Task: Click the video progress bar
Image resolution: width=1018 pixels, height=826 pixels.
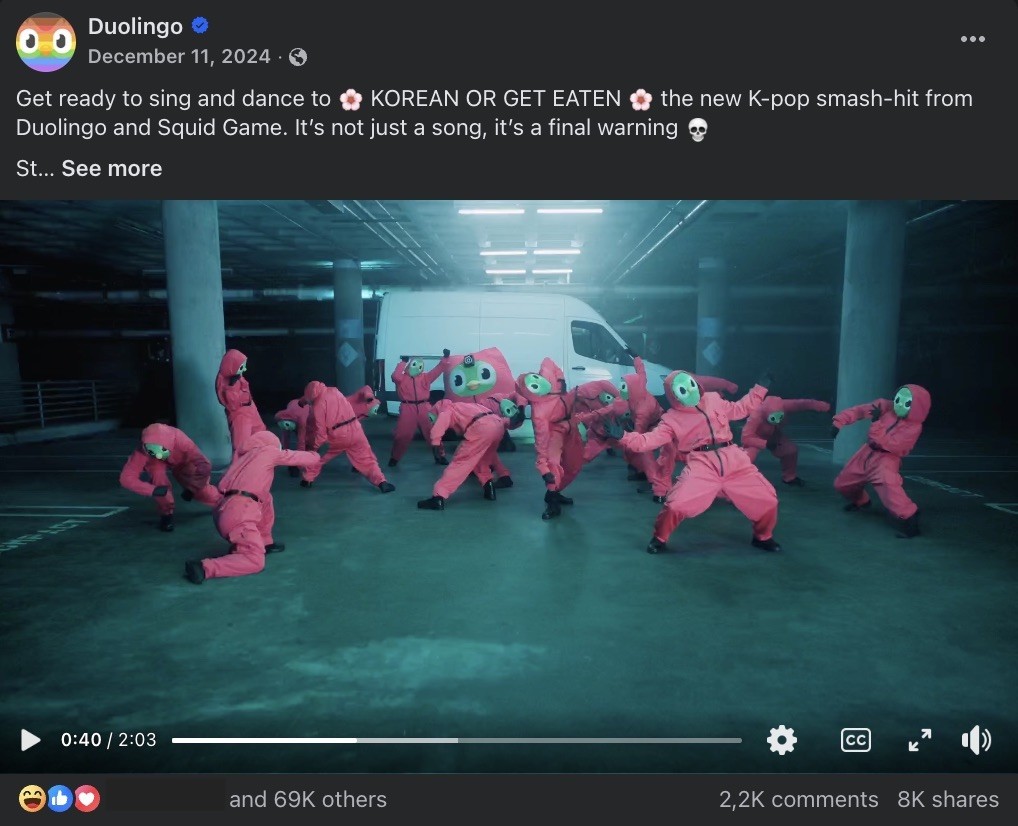Action: click(x=456, y=740)
